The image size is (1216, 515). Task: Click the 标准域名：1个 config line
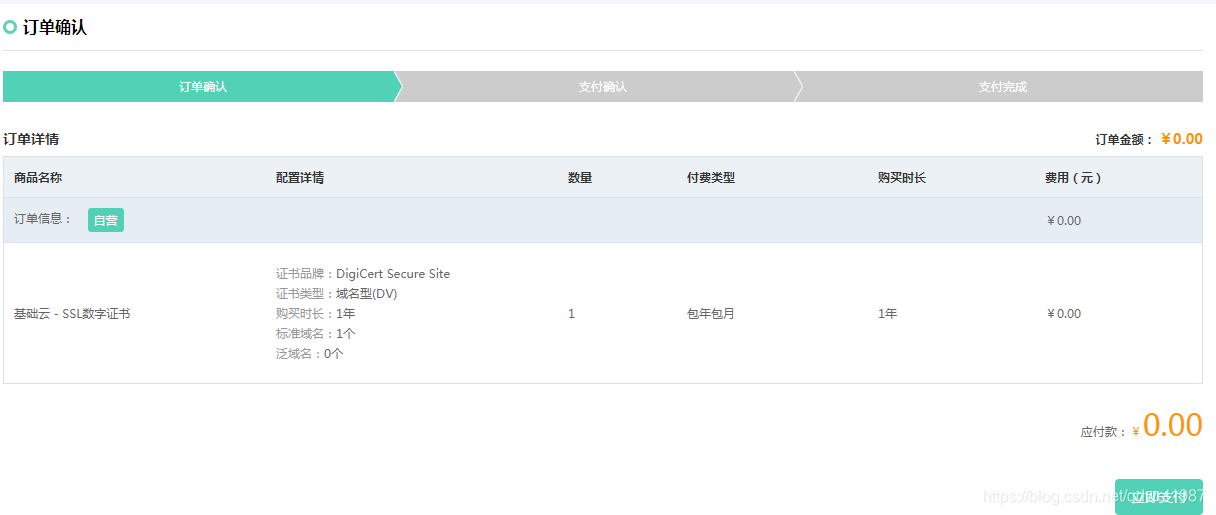pyautogui.click(x=316, y=334)
